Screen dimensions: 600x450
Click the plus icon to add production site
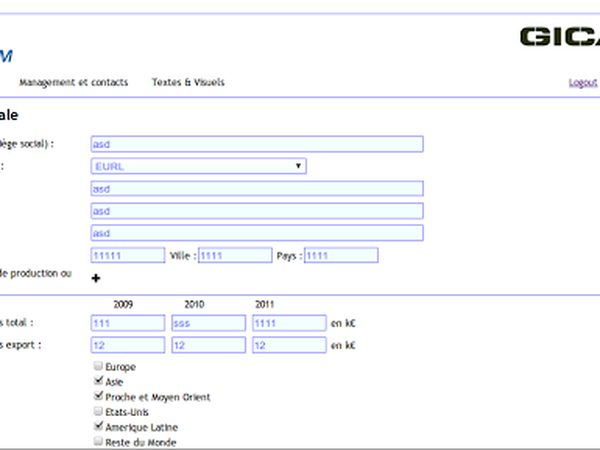[96, 278]
